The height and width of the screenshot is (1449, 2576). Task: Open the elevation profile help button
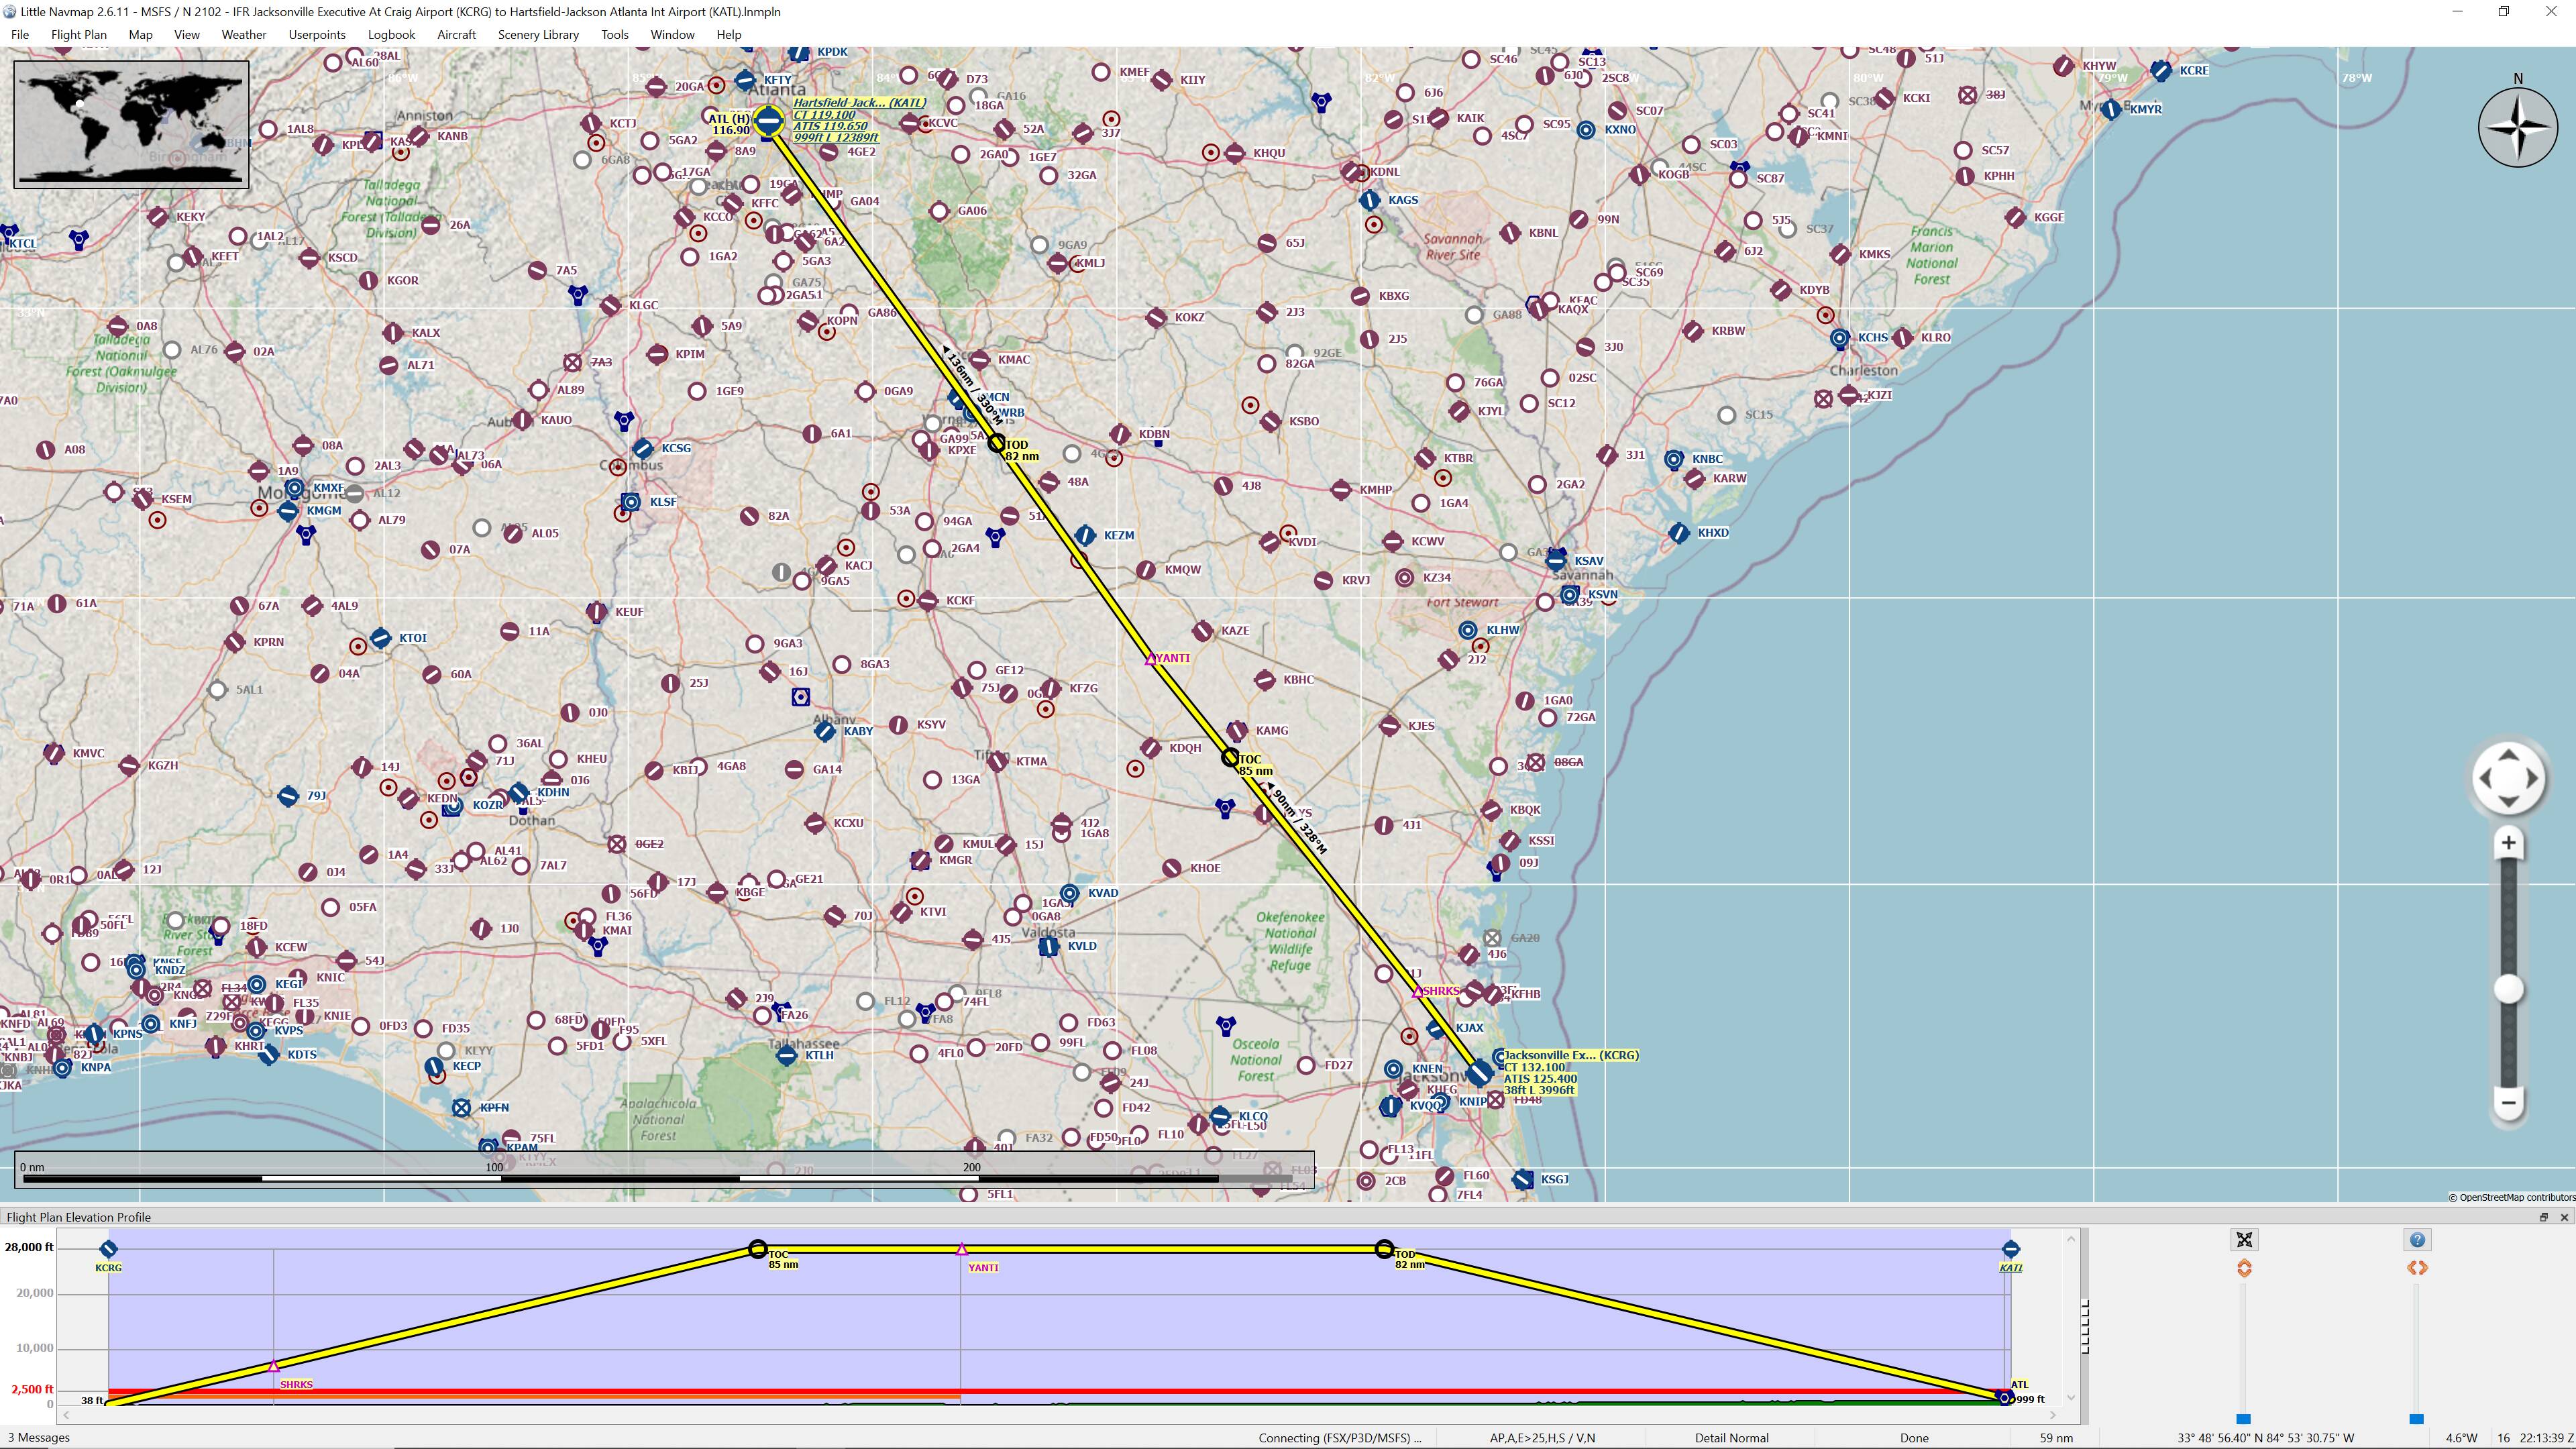point(2417,1240)
